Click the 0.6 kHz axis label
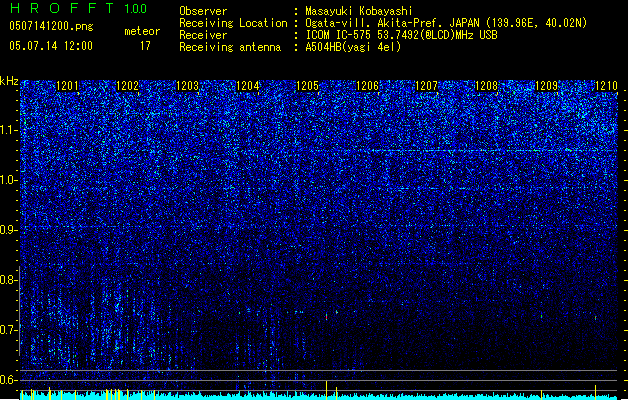The height and width of the screenshot is (400, 629). point(8,380)
